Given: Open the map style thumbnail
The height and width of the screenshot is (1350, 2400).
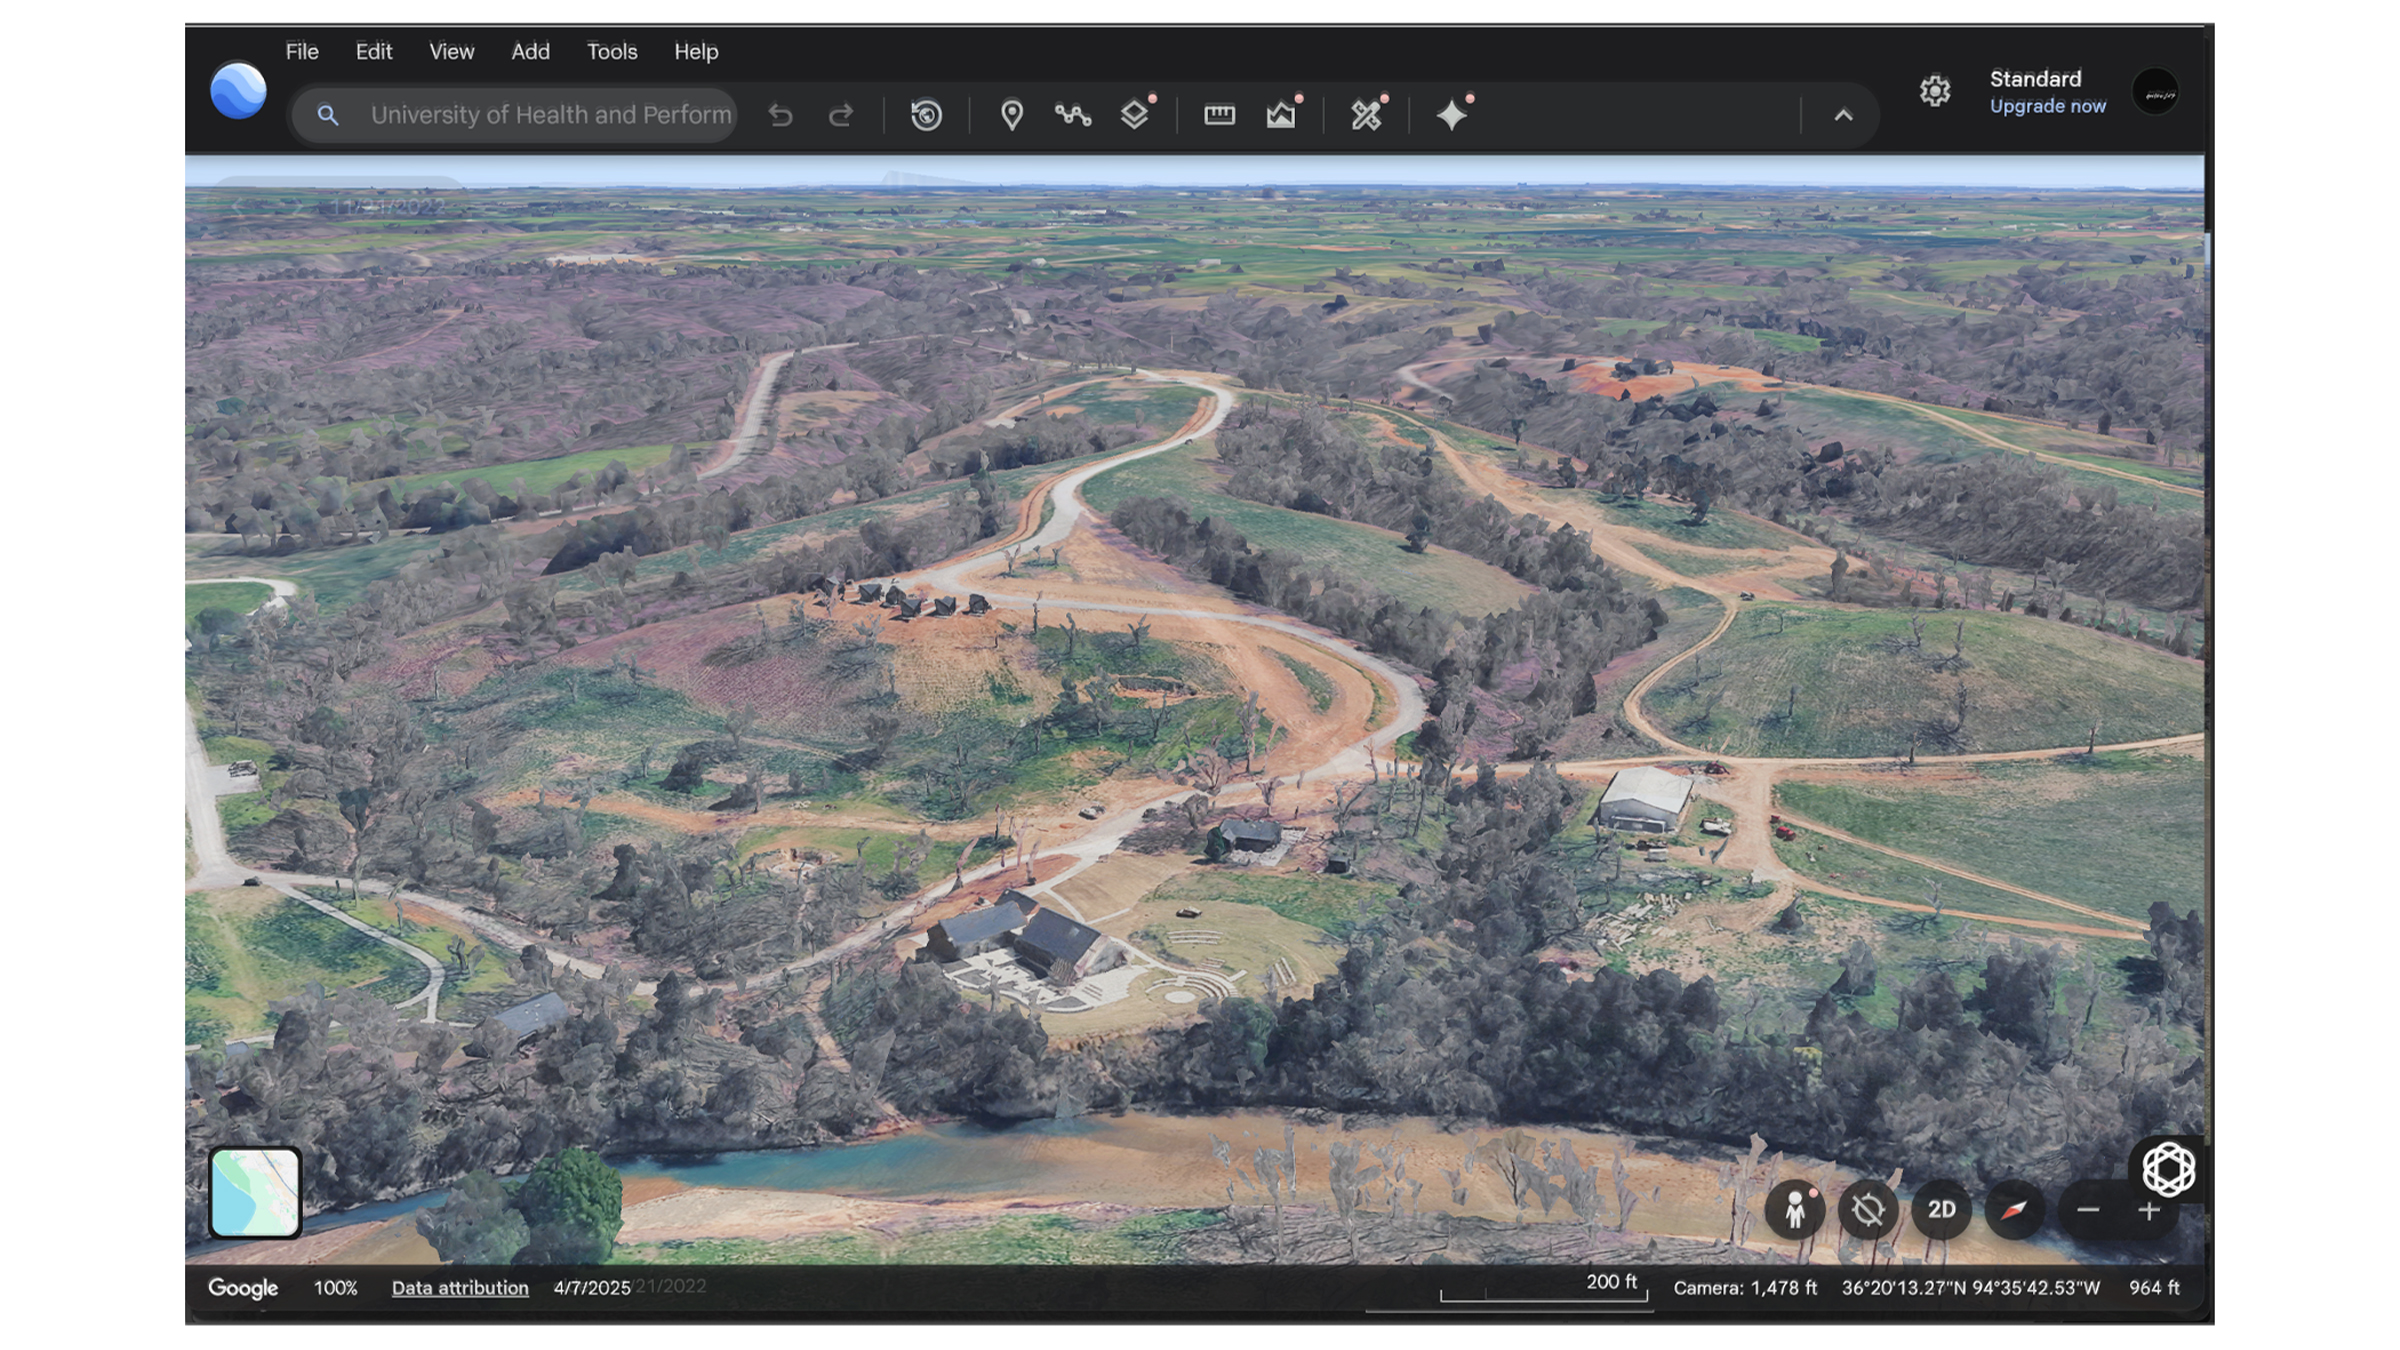Looking at the screenshot, I should point(255,1192).
